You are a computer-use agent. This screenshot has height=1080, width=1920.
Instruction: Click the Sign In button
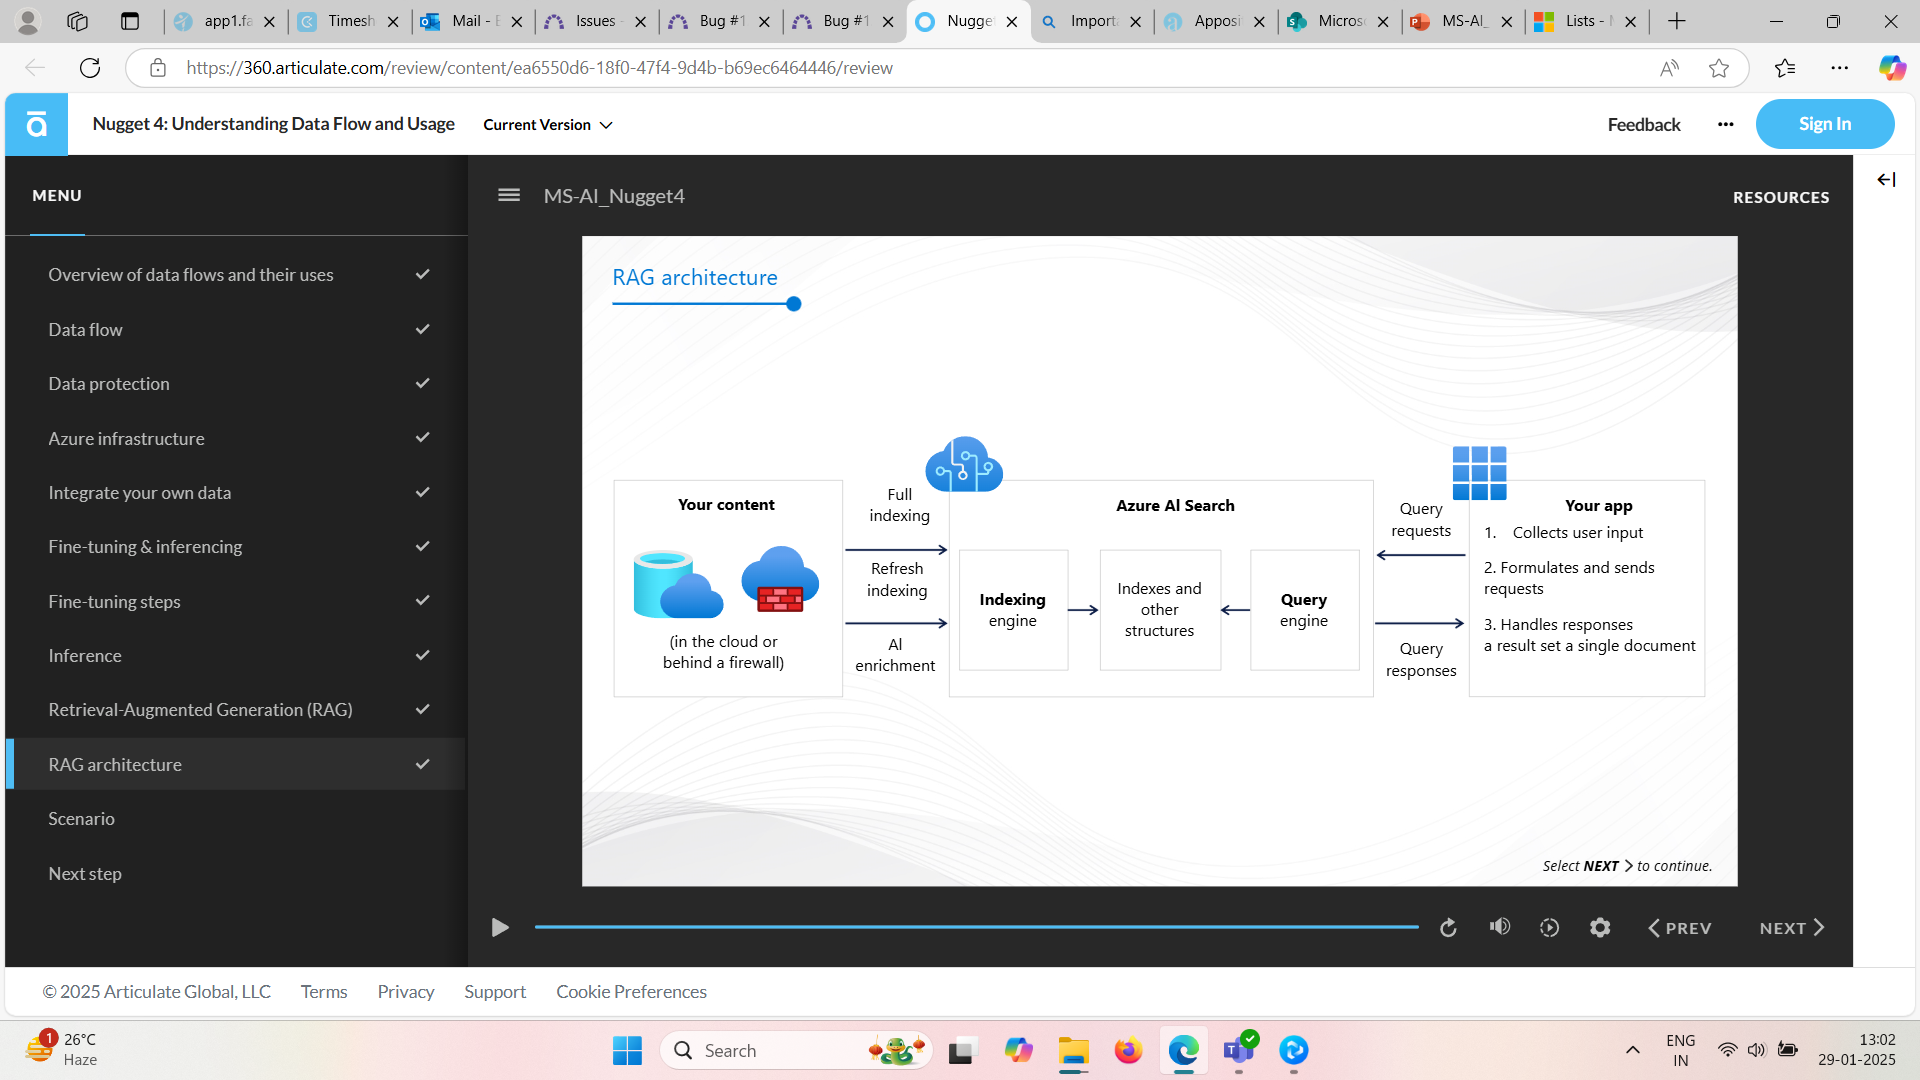[1825, 124]
